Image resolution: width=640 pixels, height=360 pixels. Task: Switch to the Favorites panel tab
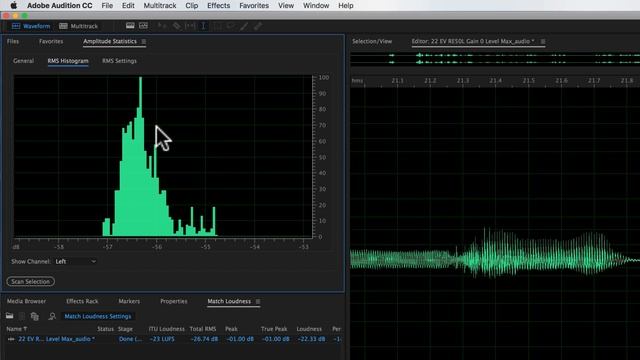(x=51, y=41)
